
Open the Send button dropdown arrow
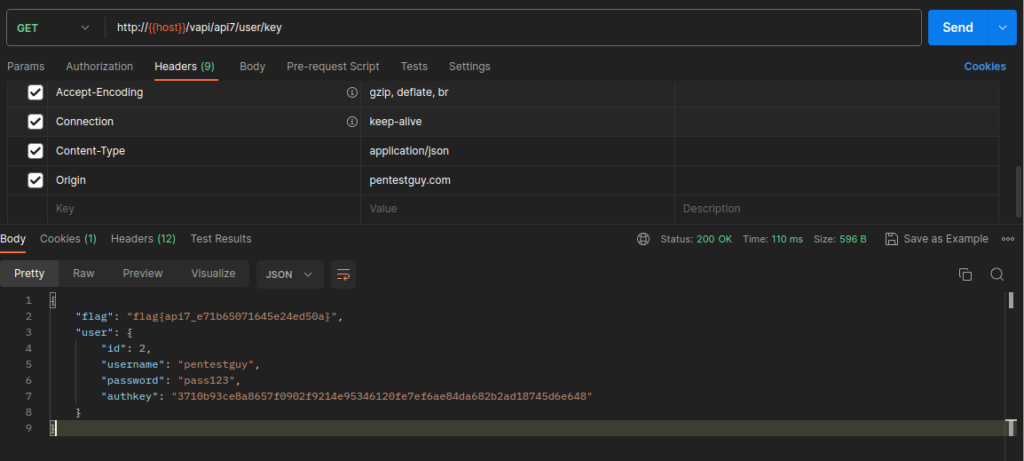click(x=1004, y=27)
